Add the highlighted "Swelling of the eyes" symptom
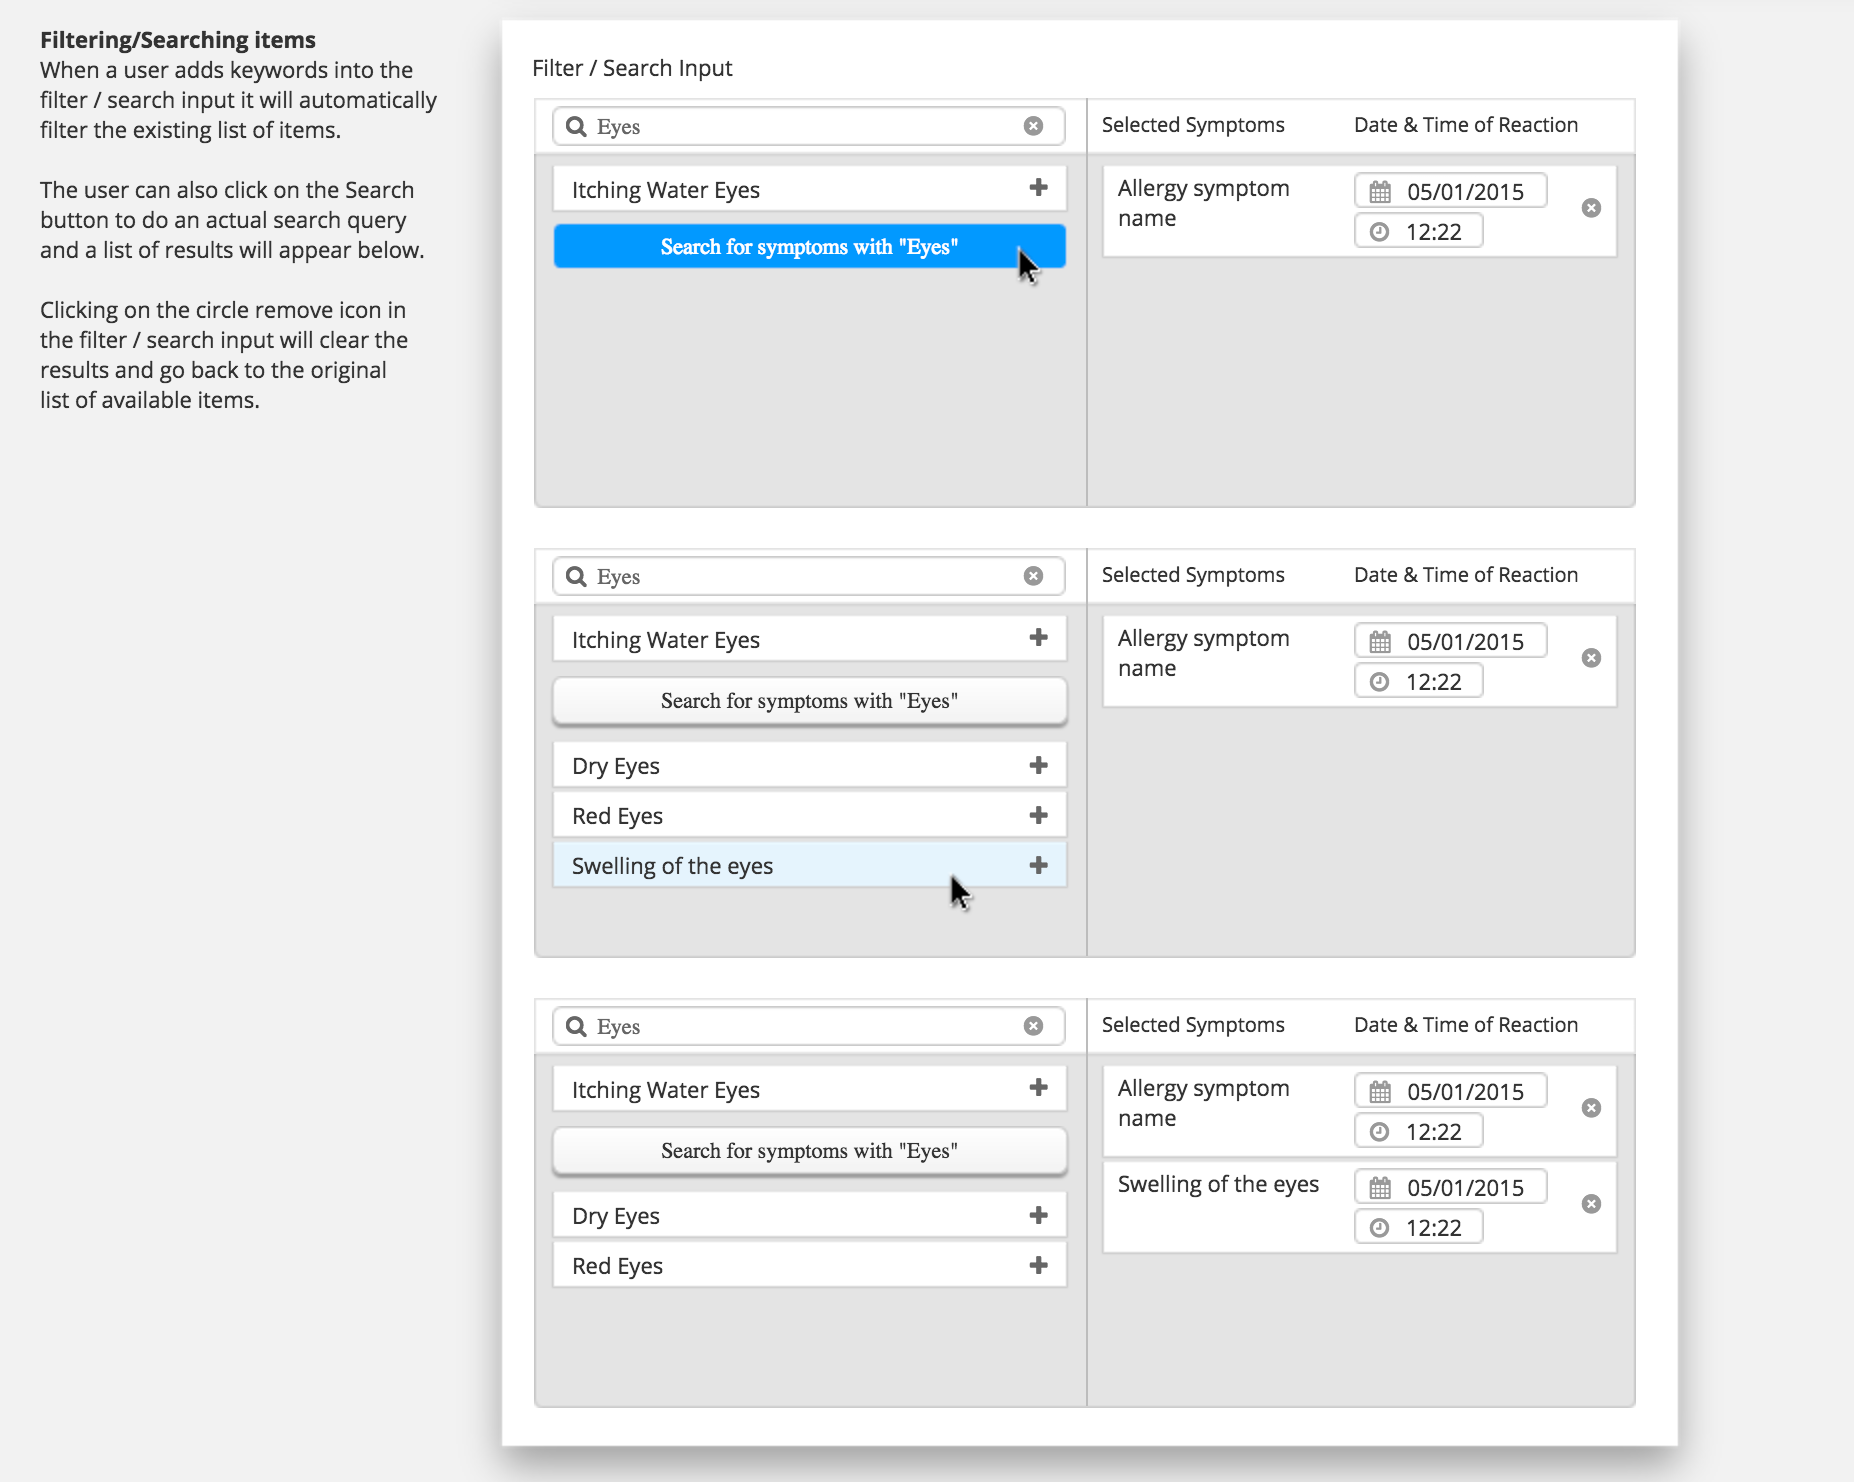1854x1482 pixels. pos(1038,866)
